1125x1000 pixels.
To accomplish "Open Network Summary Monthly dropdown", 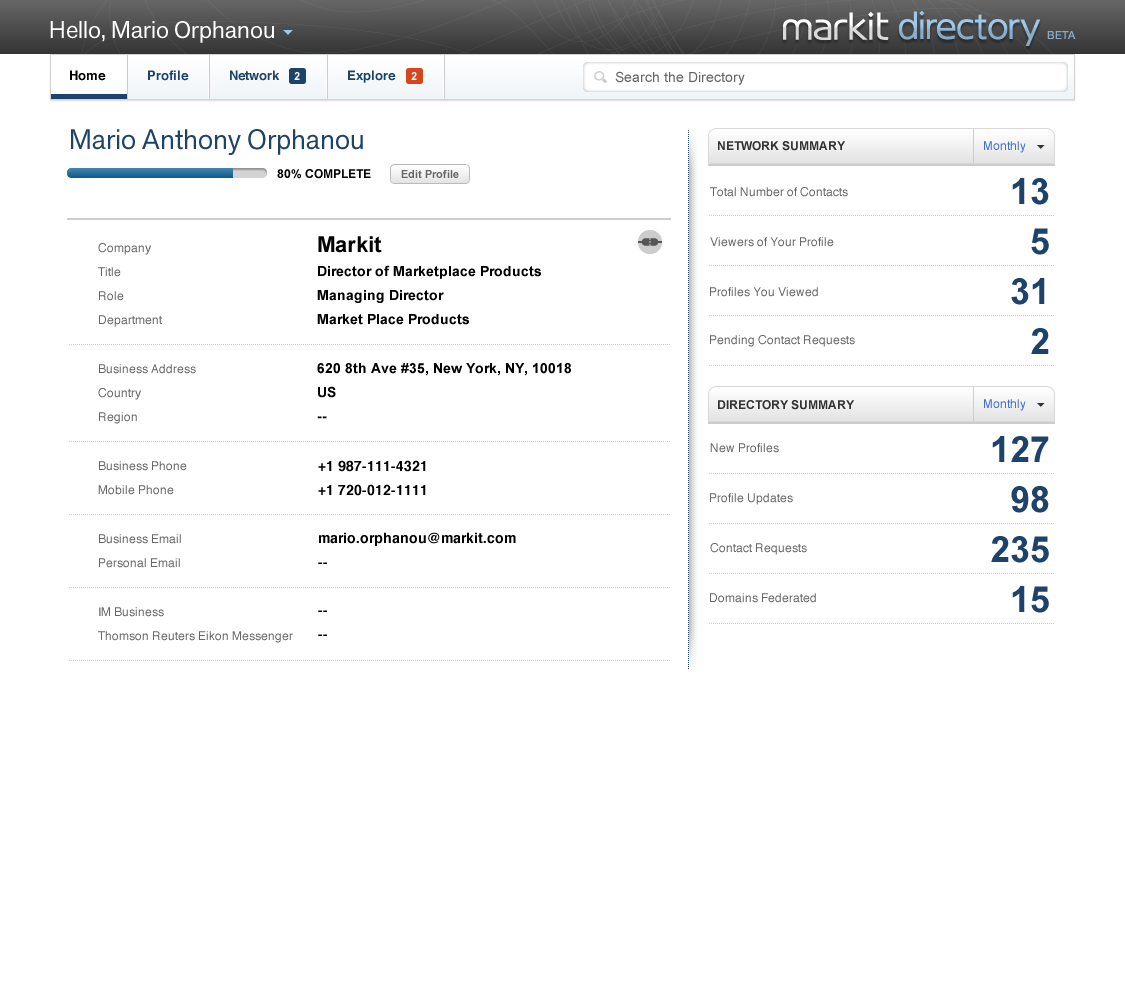I will tap(1013, 146).
